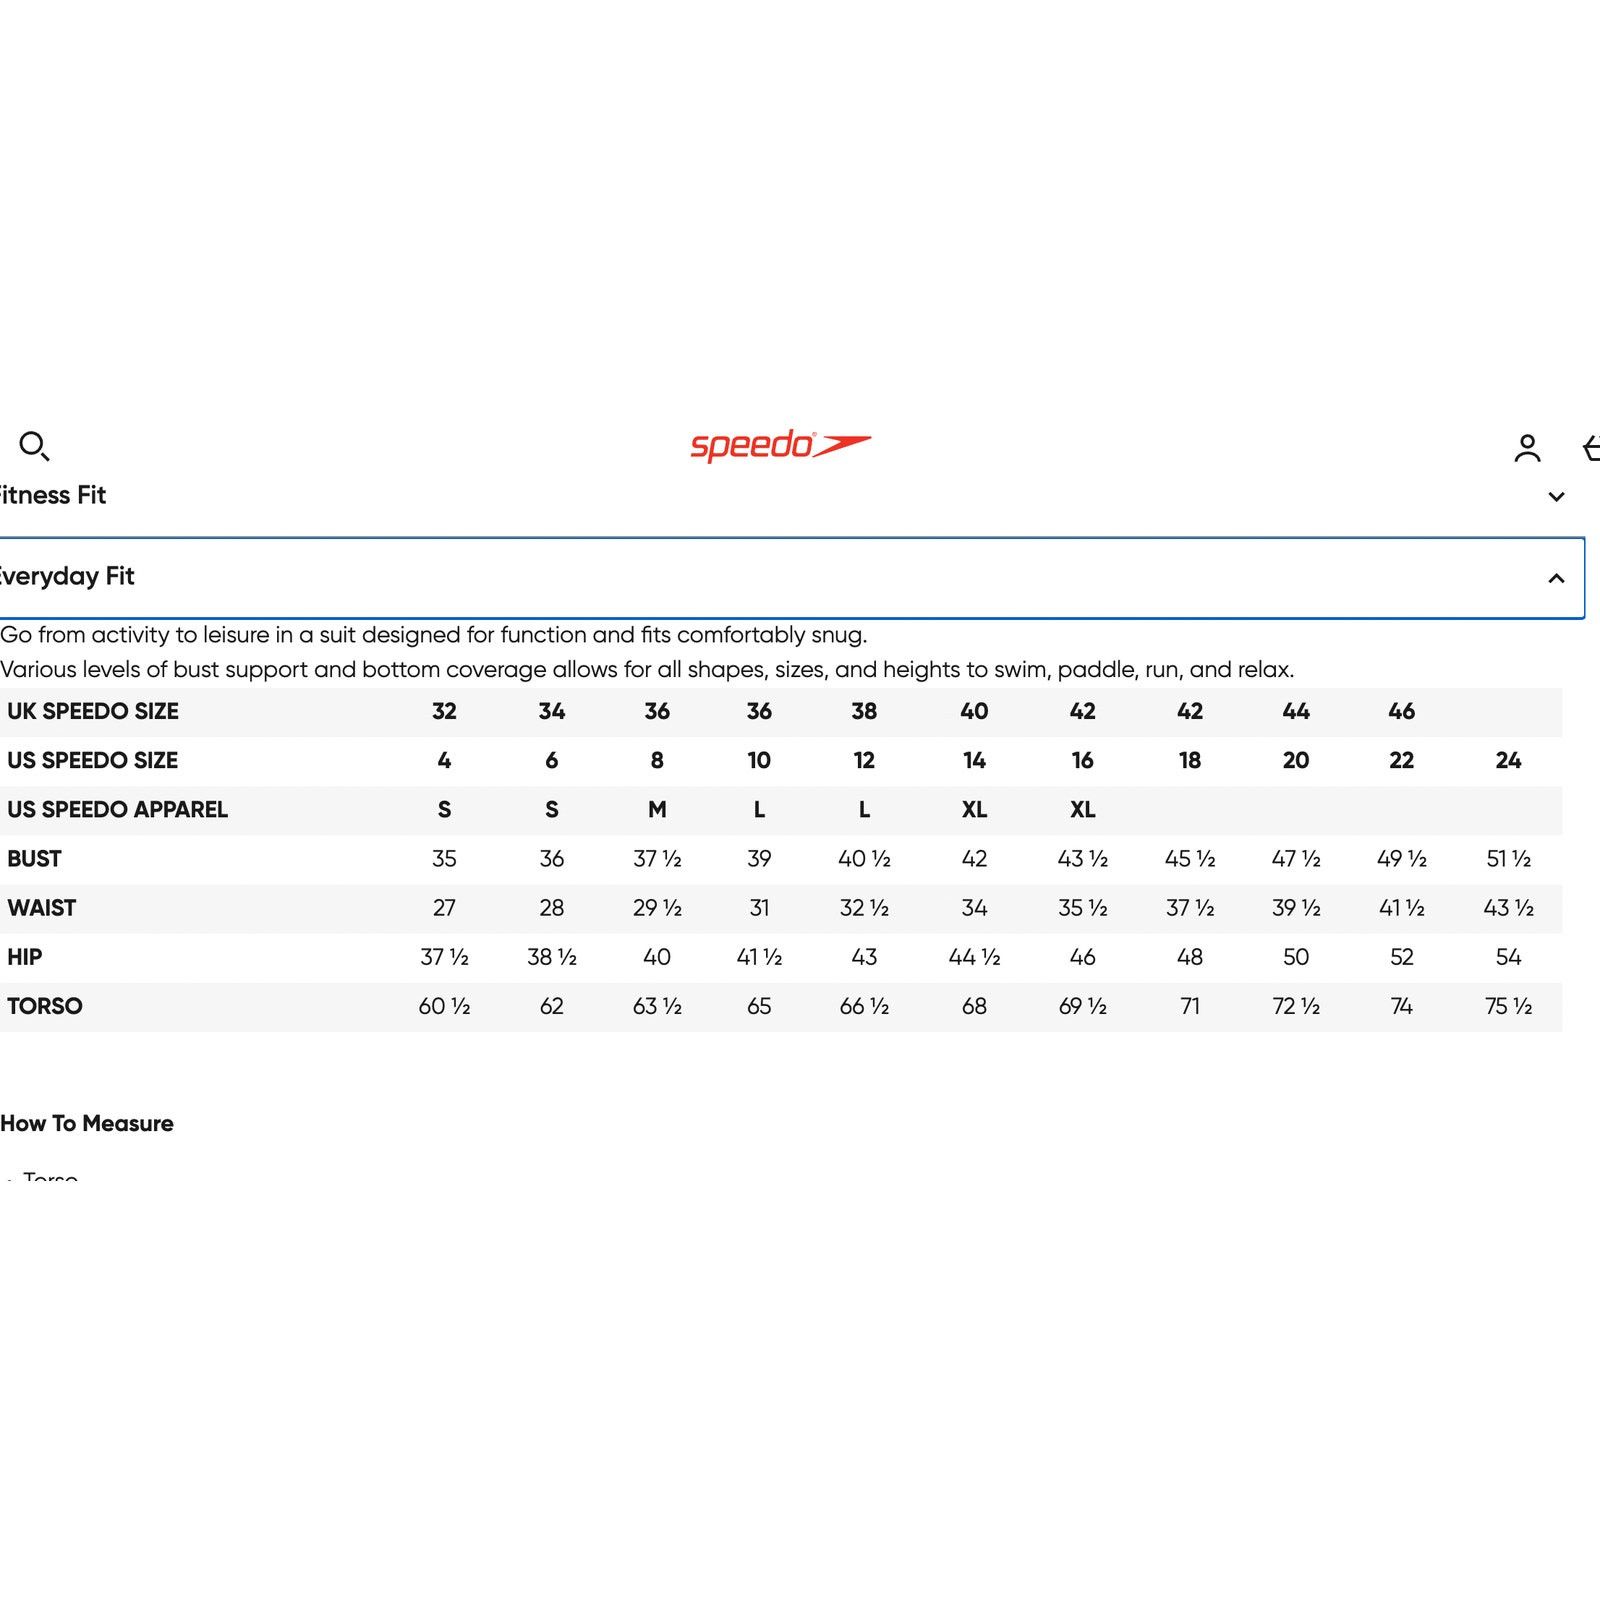Expand the Fitness Fit chevron

[1556, 497]
